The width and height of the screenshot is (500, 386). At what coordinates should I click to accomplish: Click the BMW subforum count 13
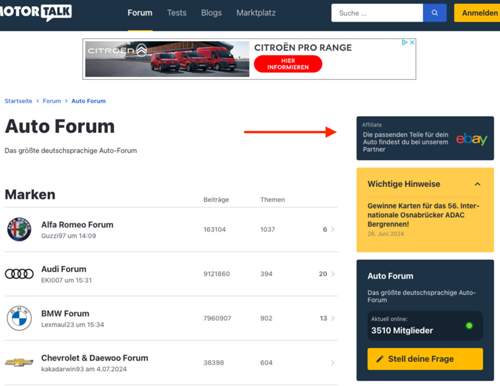(x=323, y=318)
